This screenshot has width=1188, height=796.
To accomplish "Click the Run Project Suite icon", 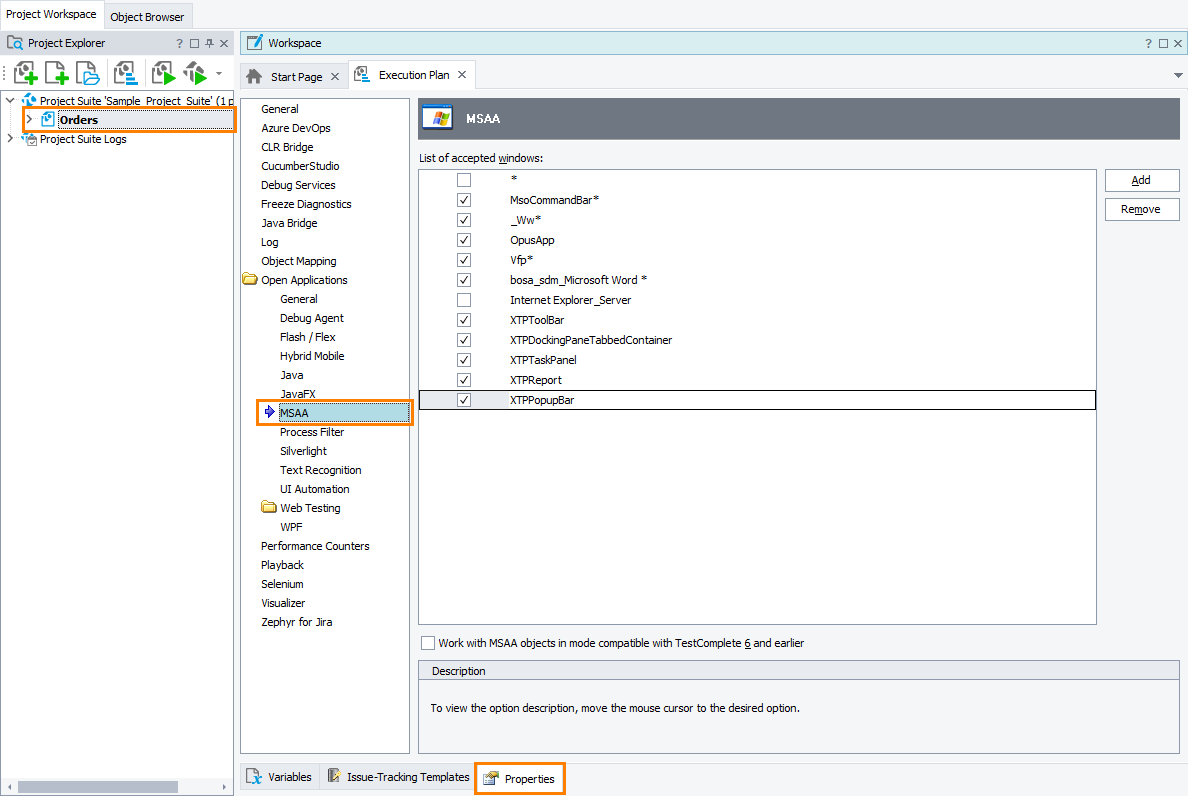I will (x=195, y=73).
